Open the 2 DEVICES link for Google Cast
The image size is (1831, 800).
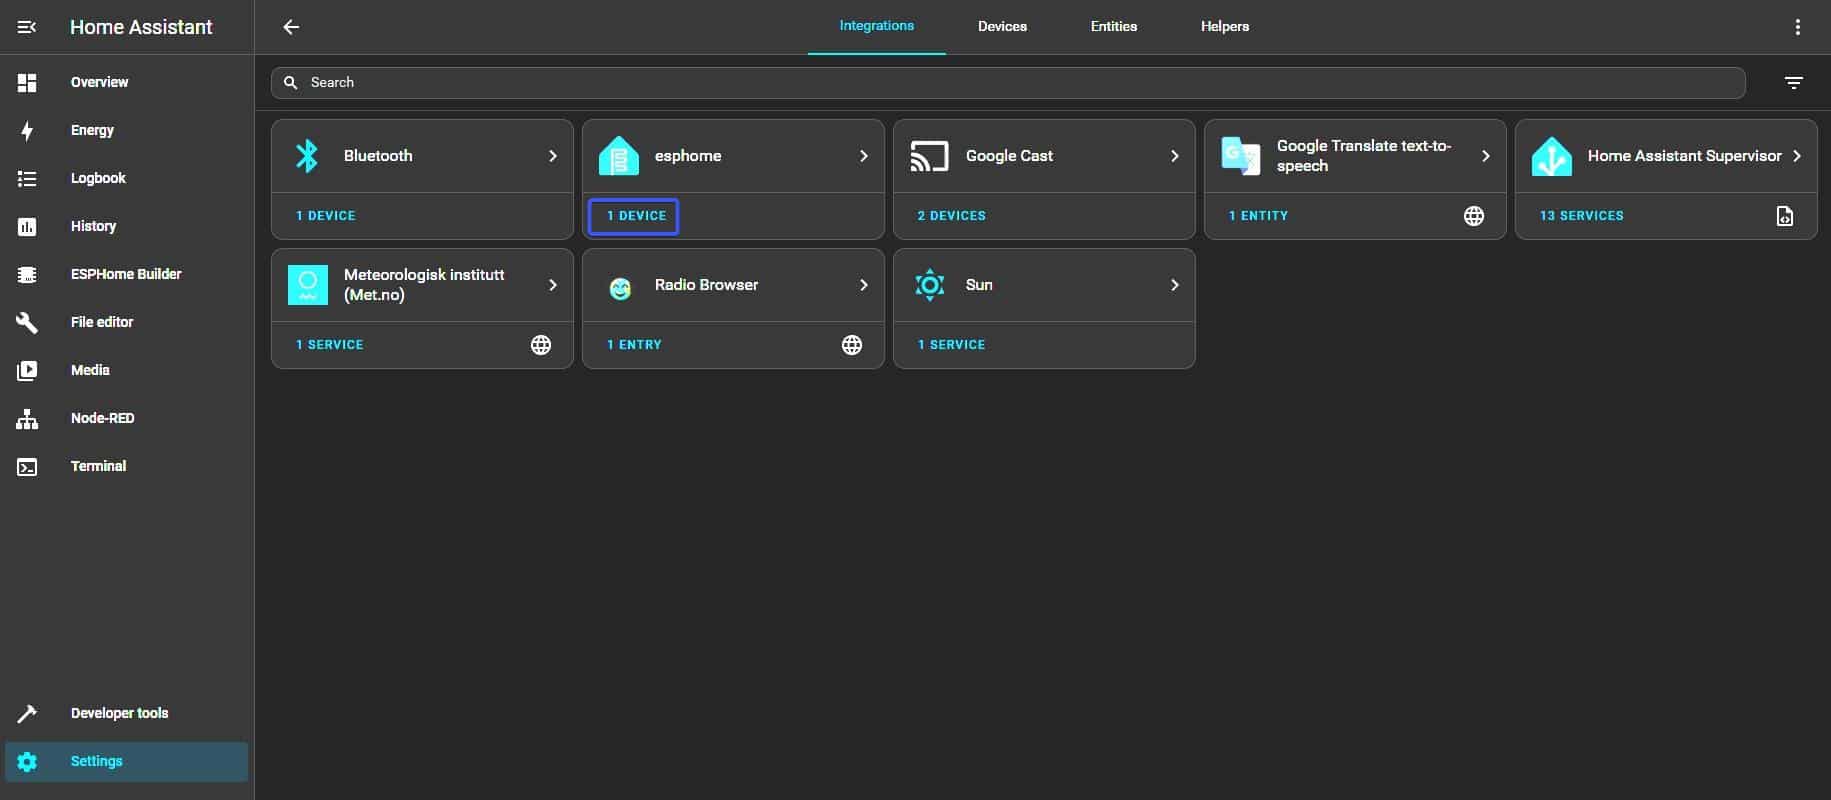951,216
